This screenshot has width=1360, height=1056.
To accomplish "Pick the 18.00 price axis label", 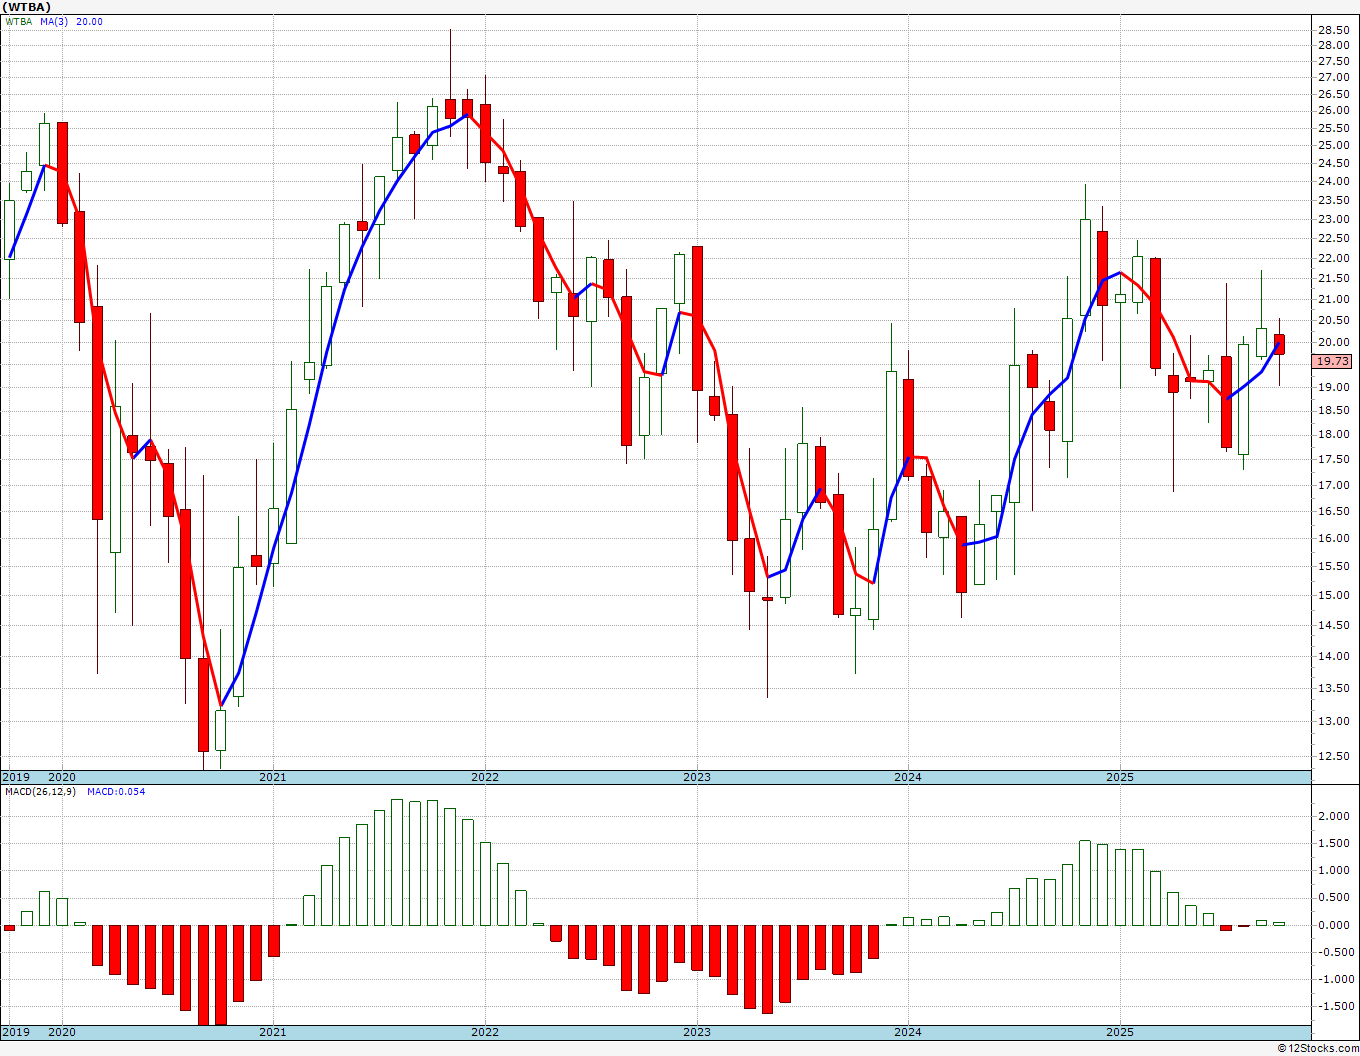I will (1334, 435).
